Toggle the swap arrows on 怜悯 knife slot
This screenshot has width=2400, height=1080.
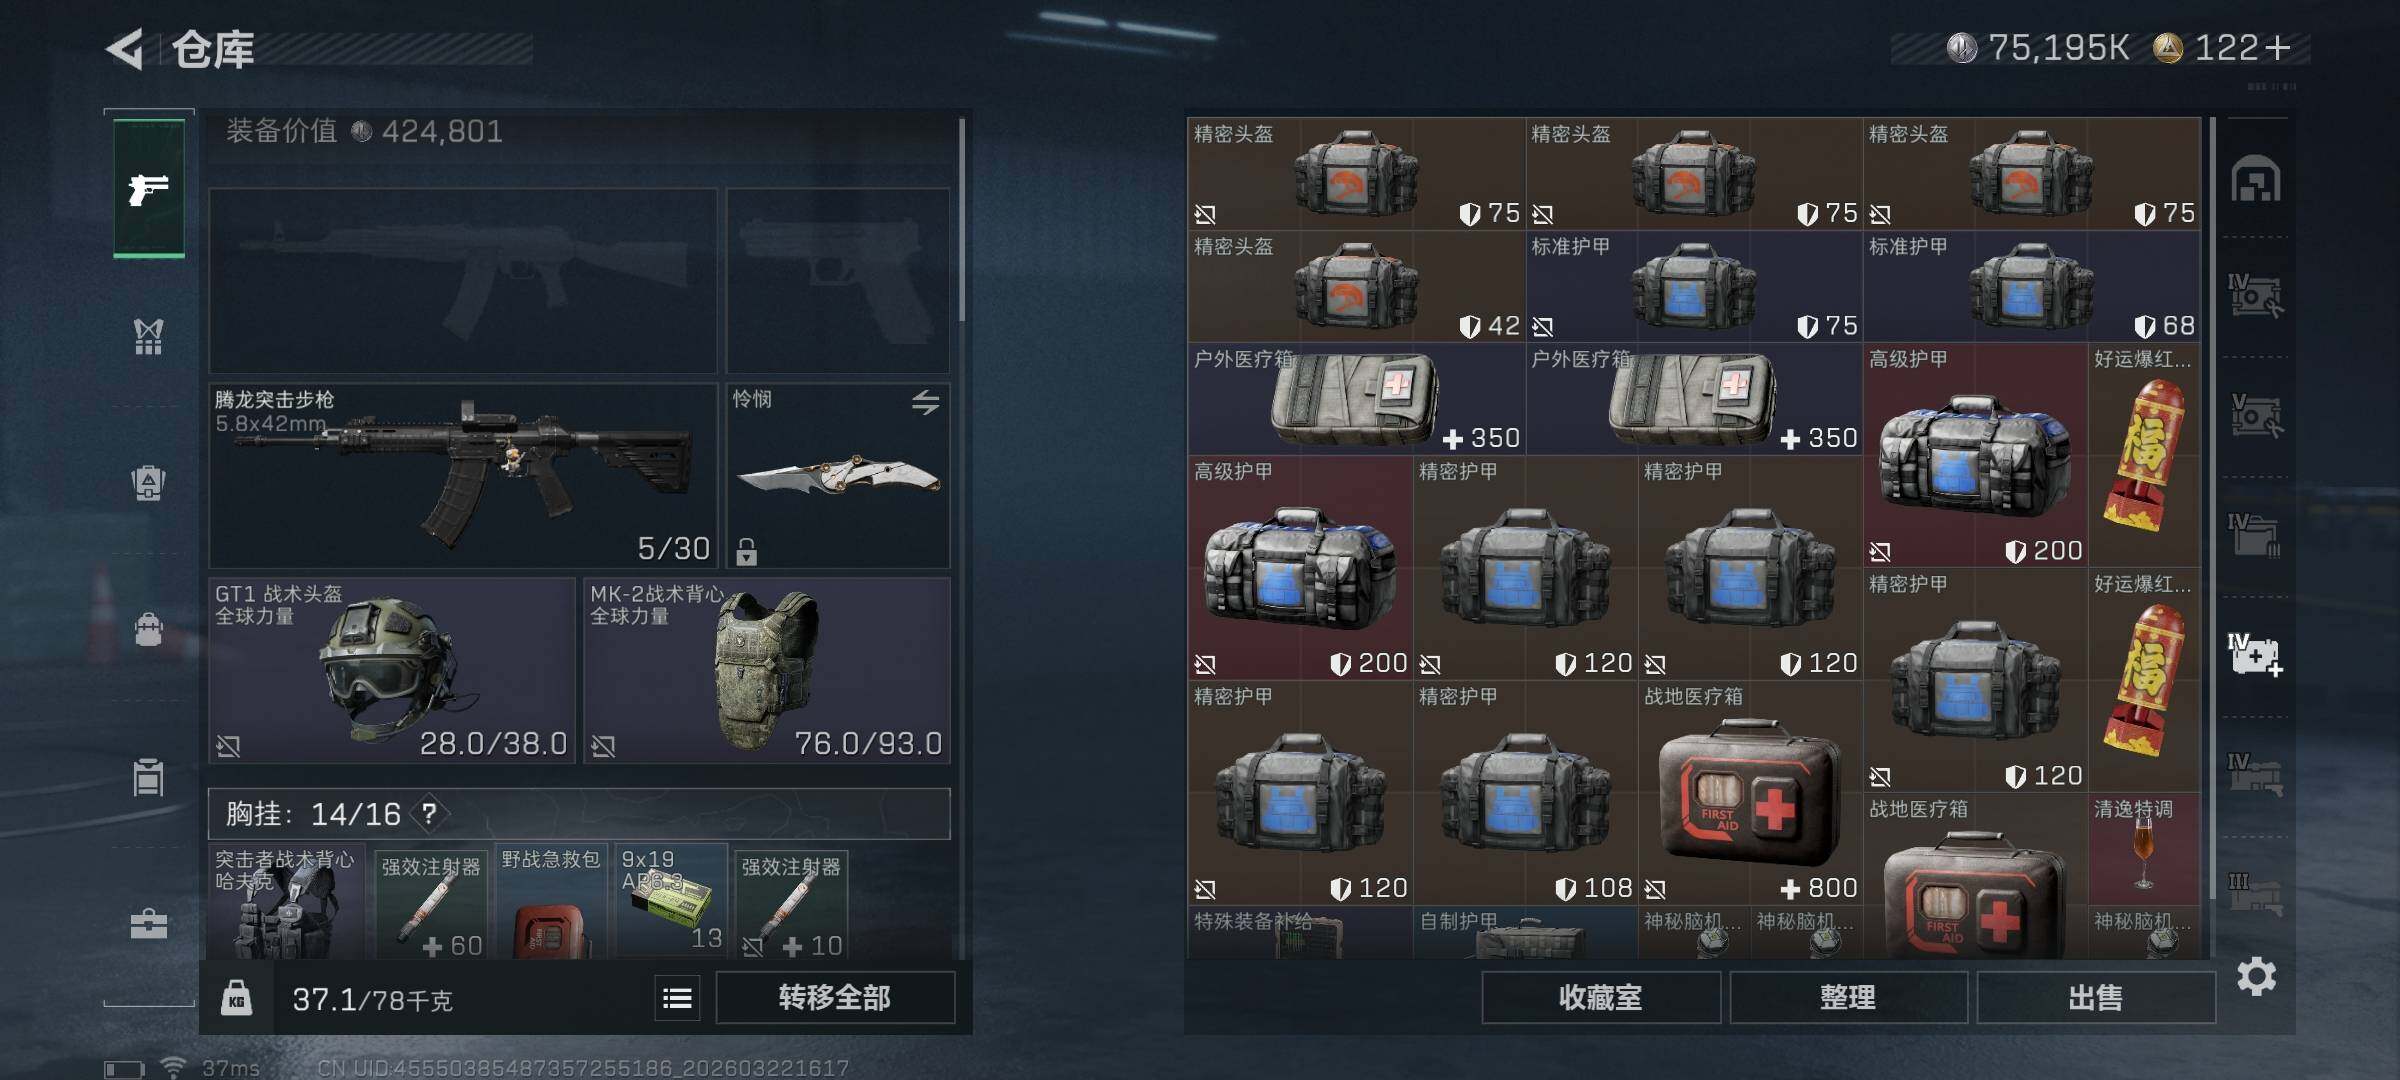[x=925, y=402]
